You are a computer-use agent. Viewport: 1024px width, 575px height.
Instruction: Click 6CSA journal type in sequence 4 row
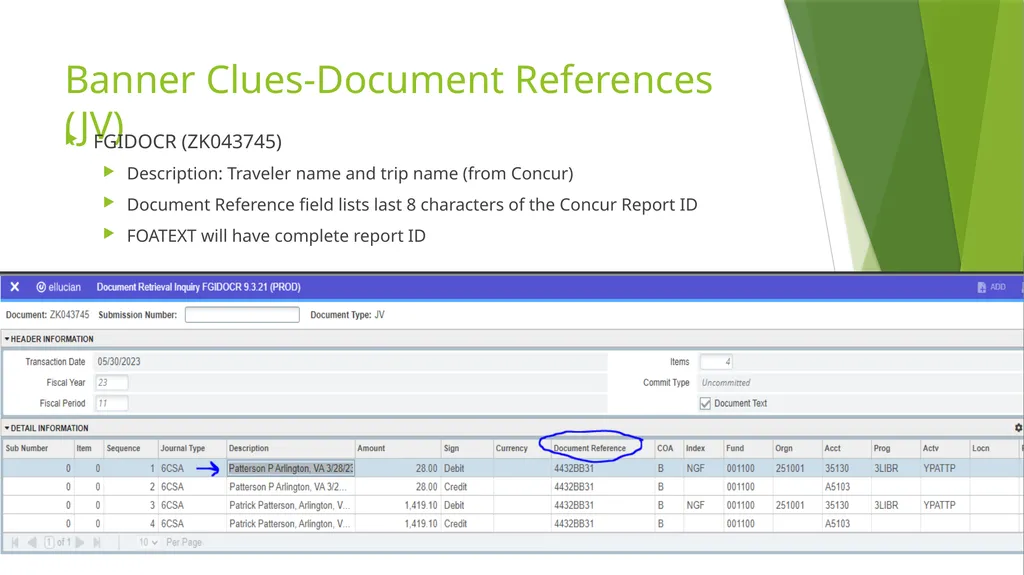[172, 523]
